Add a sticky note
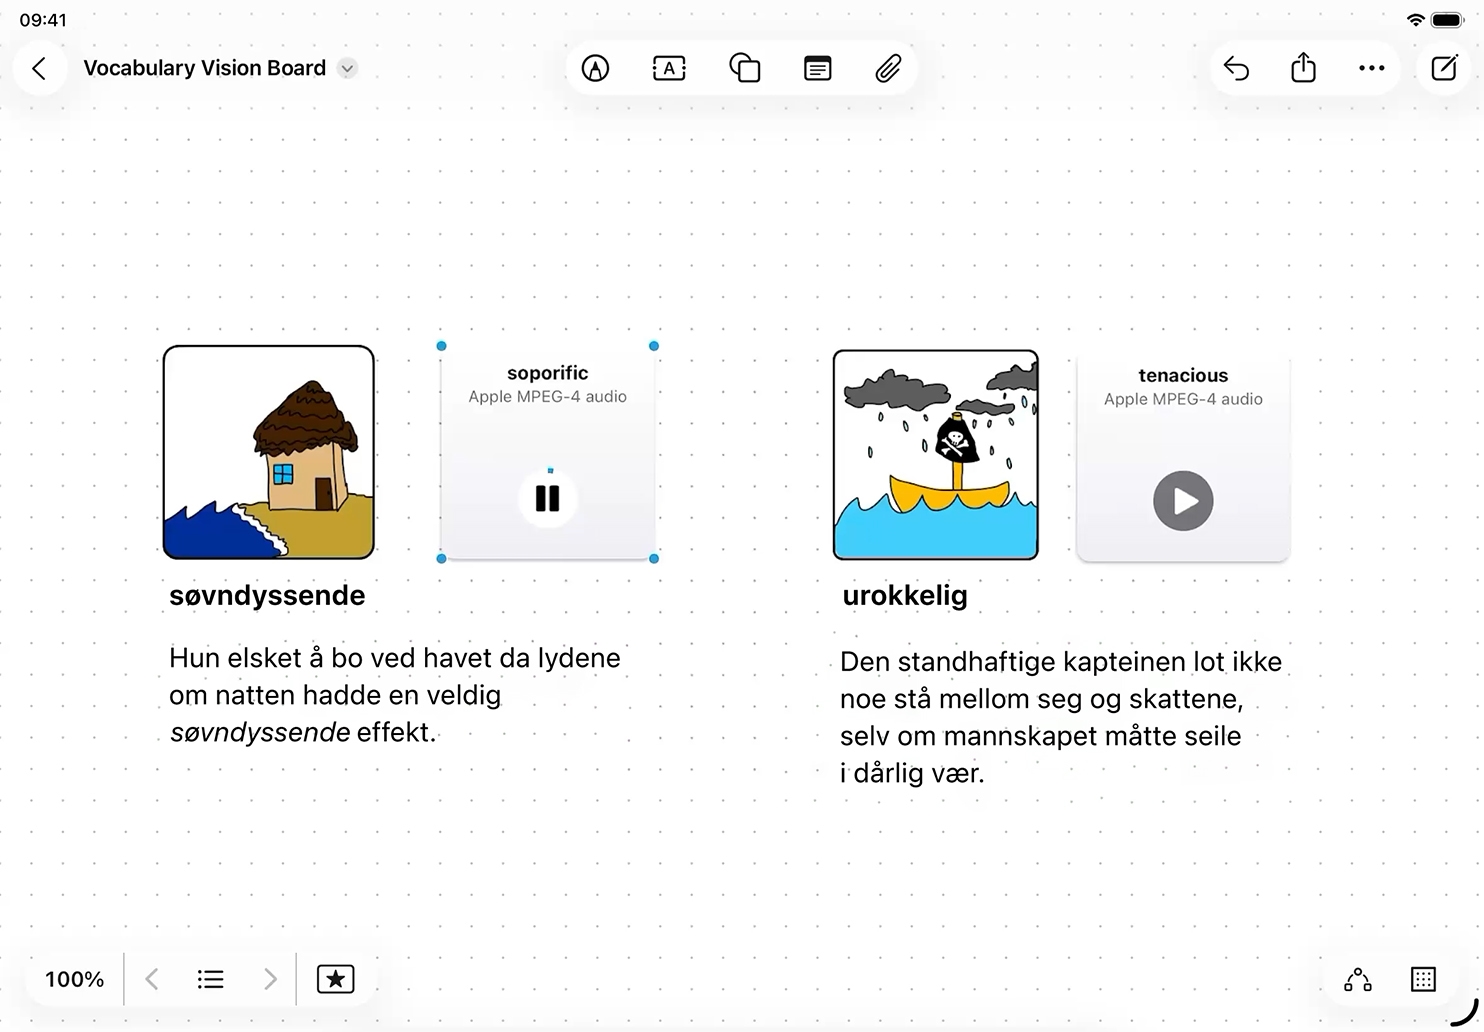 817,68
